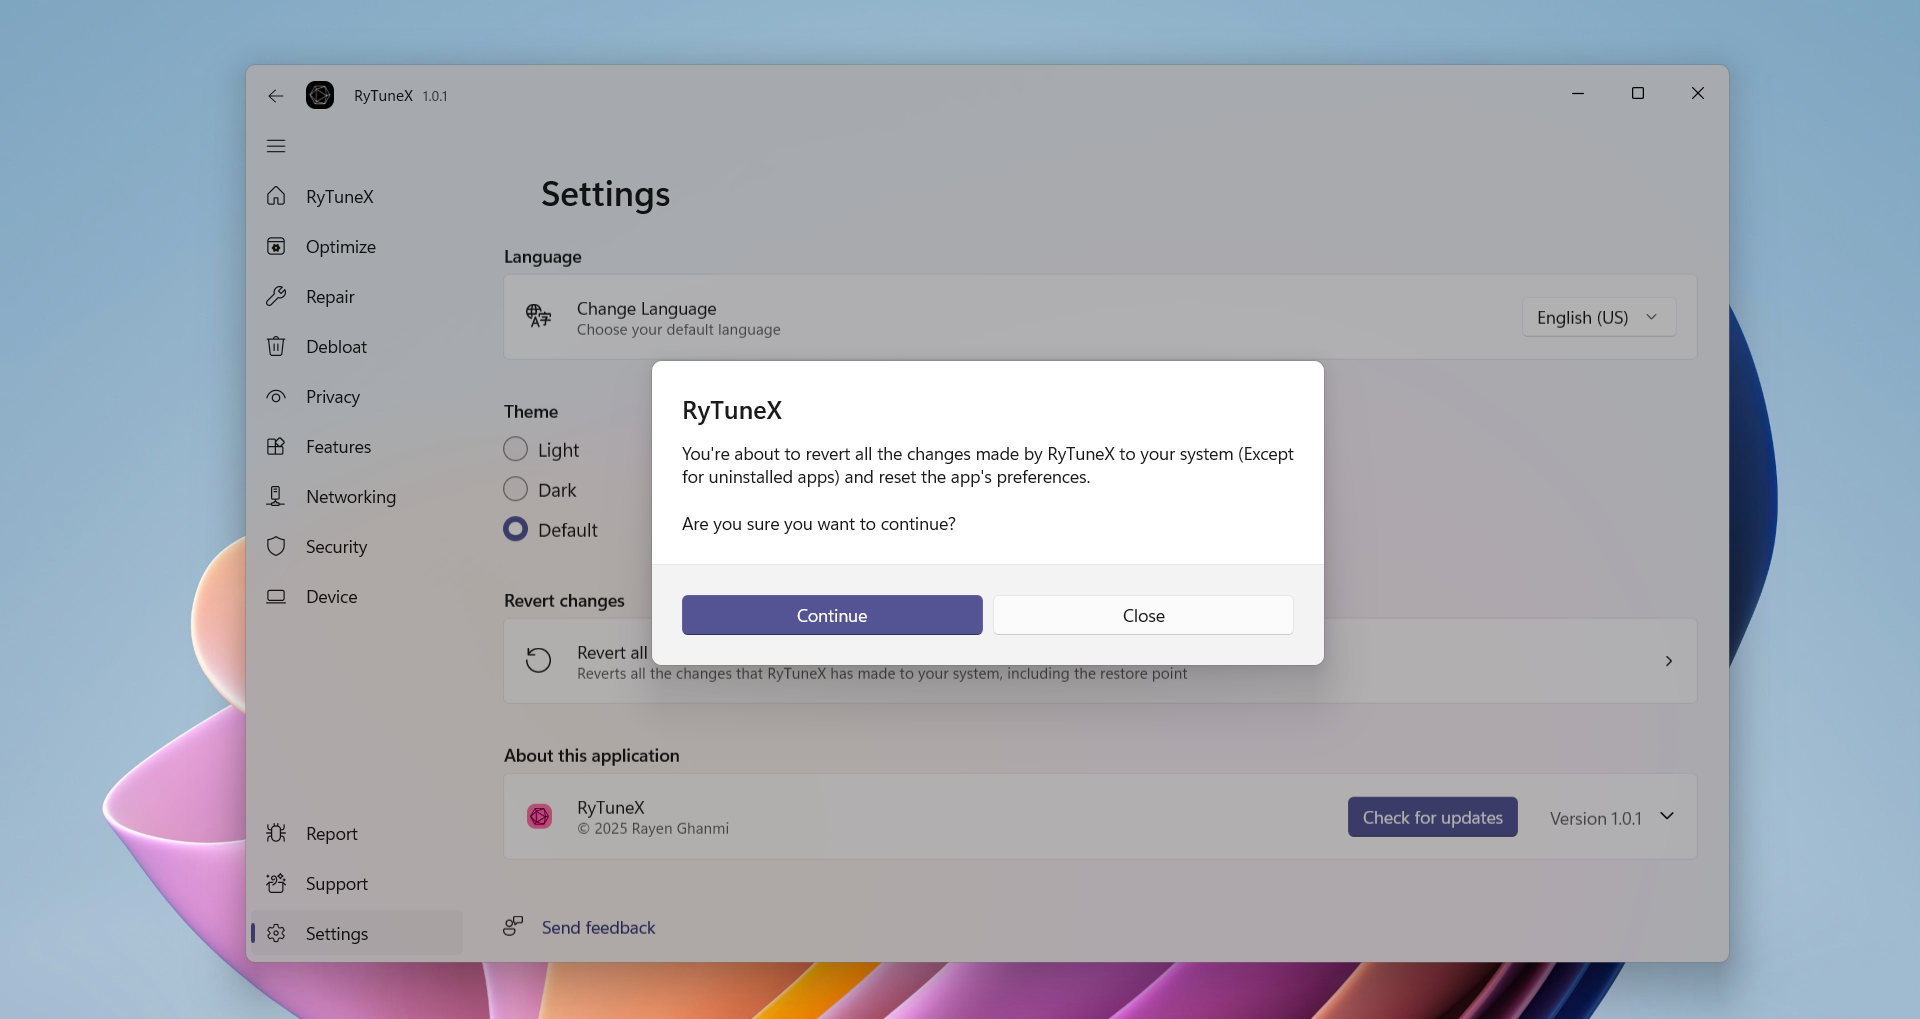Viewport: 1920px width, 1019px height.
Task: Click the © 2025 Rayen Ghanmi text
Action: pos(652,828)
